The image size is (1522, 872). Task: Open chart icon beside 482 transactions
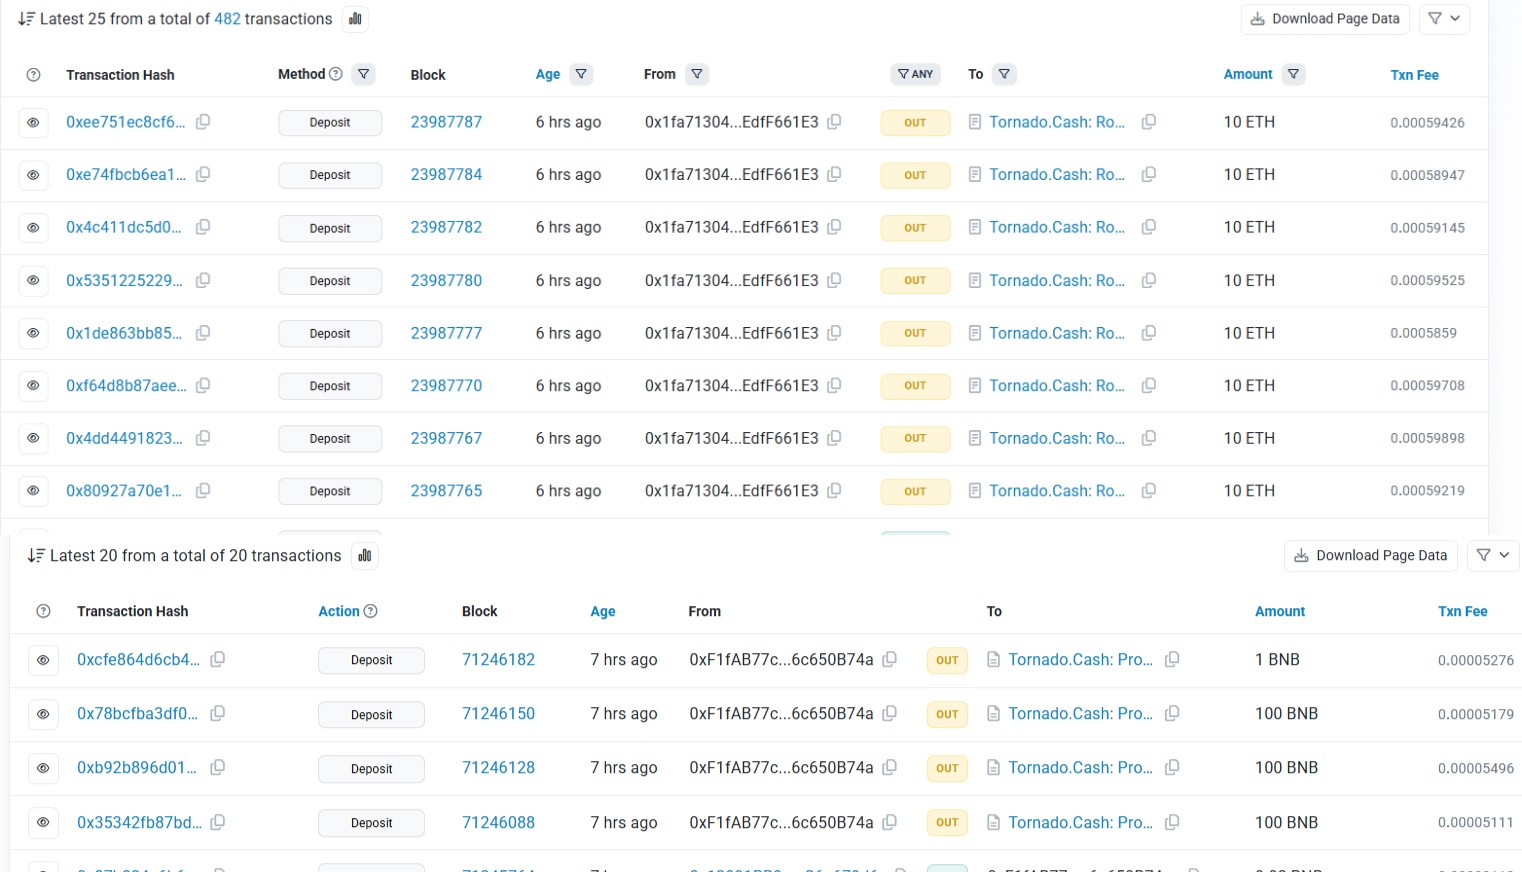point(355,19)
